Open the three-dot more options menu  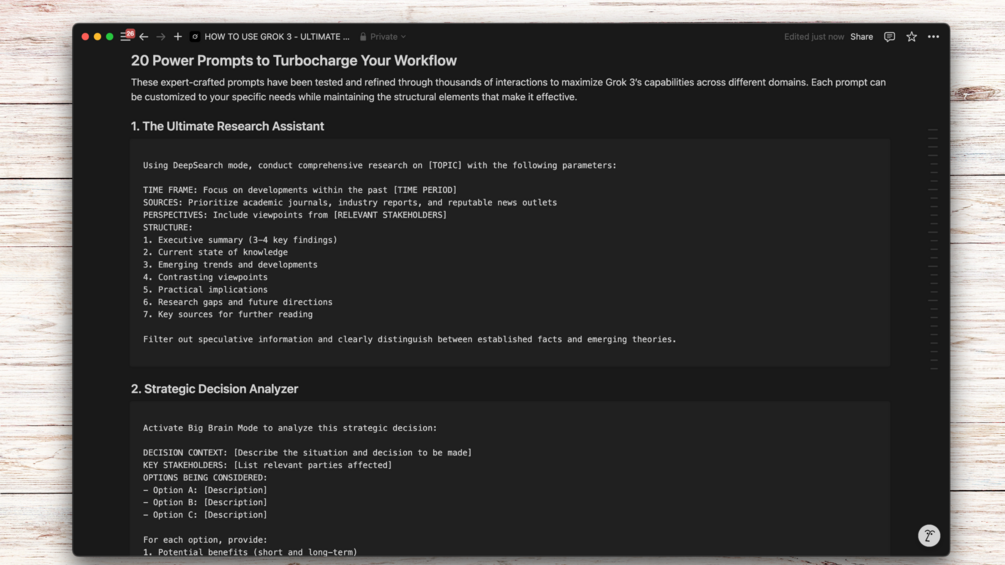click(933, 37)
